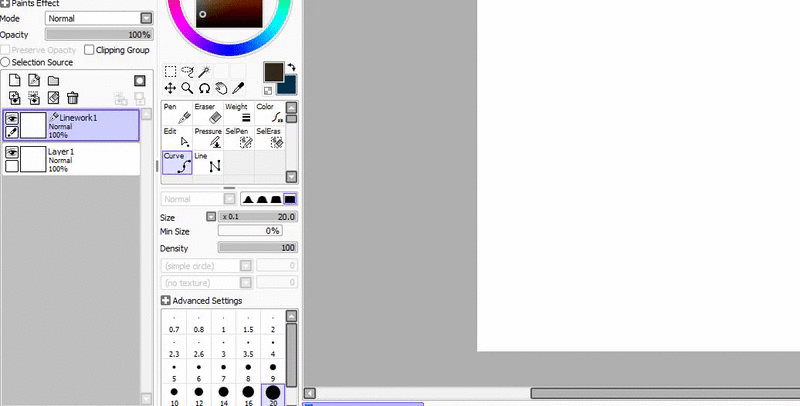This screenshot has width=800, height=406.
Task: Hide the Layer1 layer
Action: [x=12, y=152]
